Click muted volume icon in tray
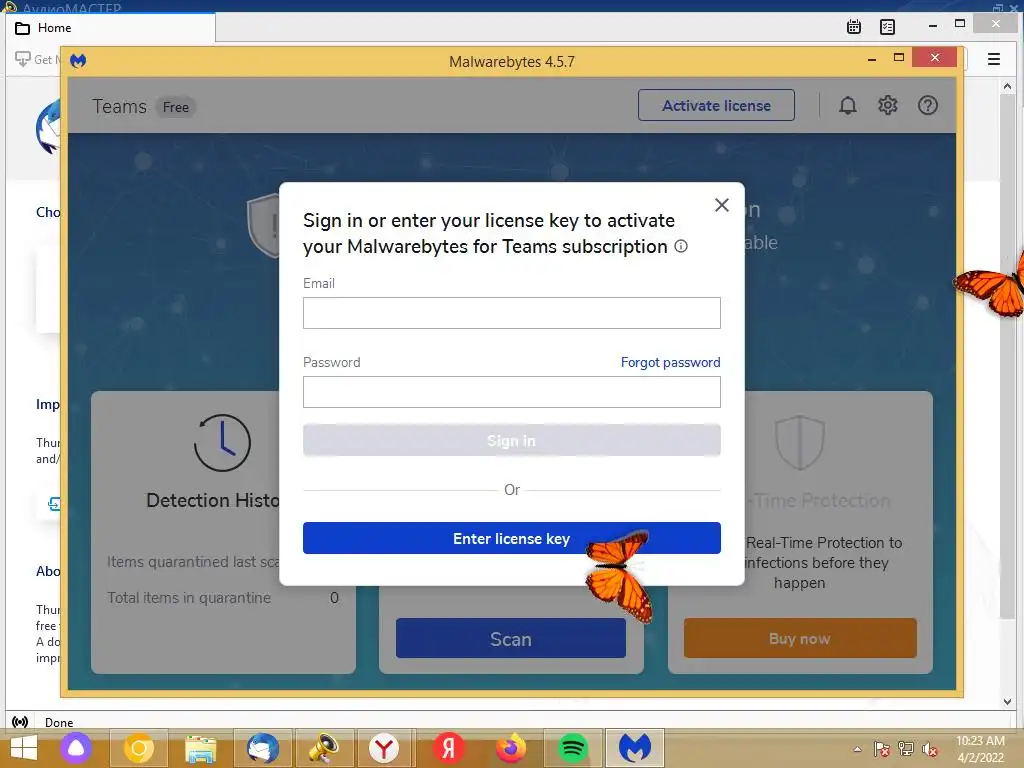The image size is (1024, 768). click(x=930, y=749)
